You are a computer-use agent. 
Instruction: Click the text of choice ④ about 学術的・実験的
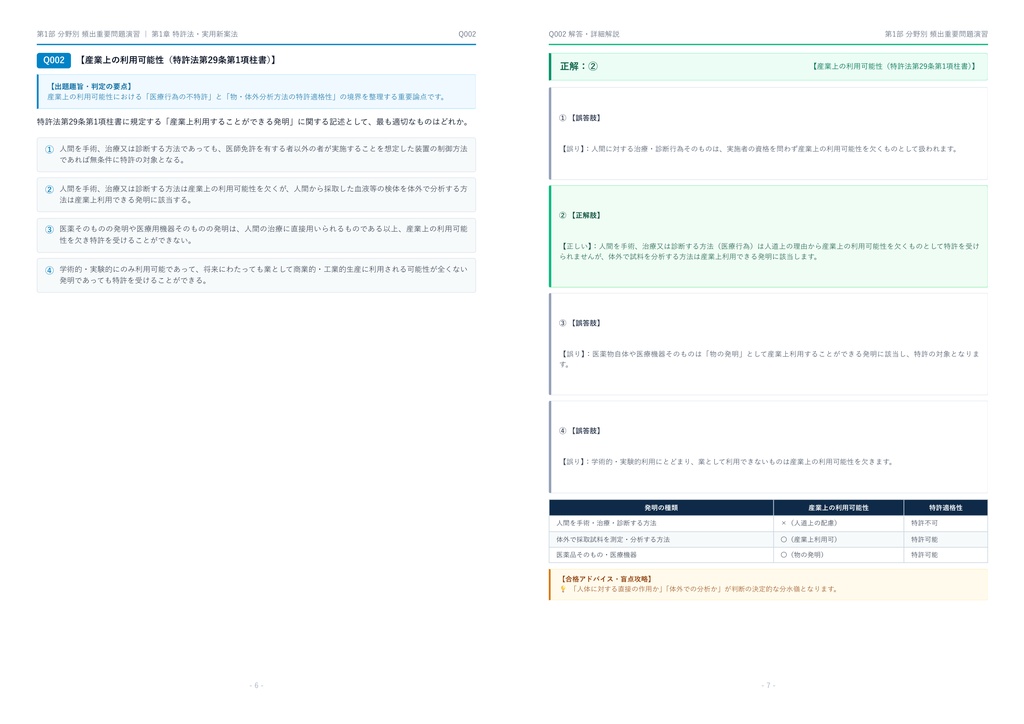pos(263,275)
